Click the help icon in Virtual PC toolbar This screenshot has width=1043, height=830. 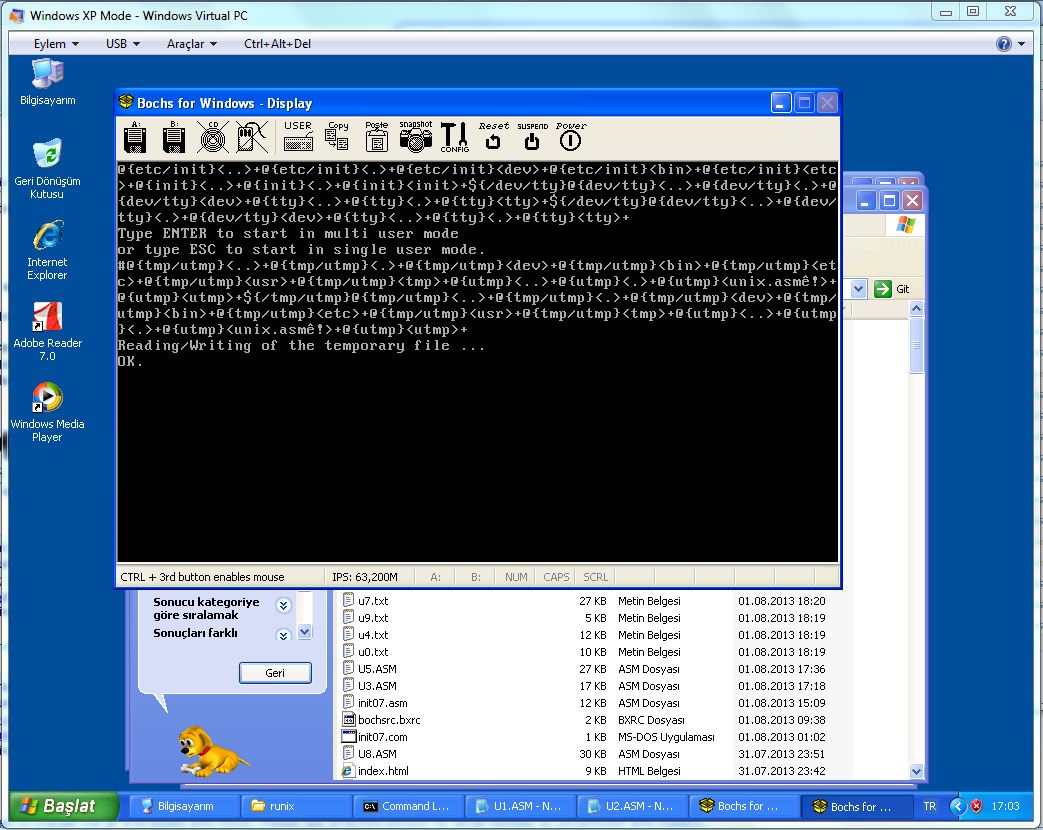(x=1003, y=44)
